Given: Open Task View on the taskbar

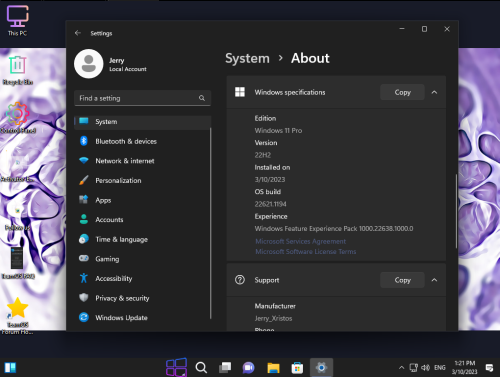Looking at the screenshot, I should click(x=225, y=368).
